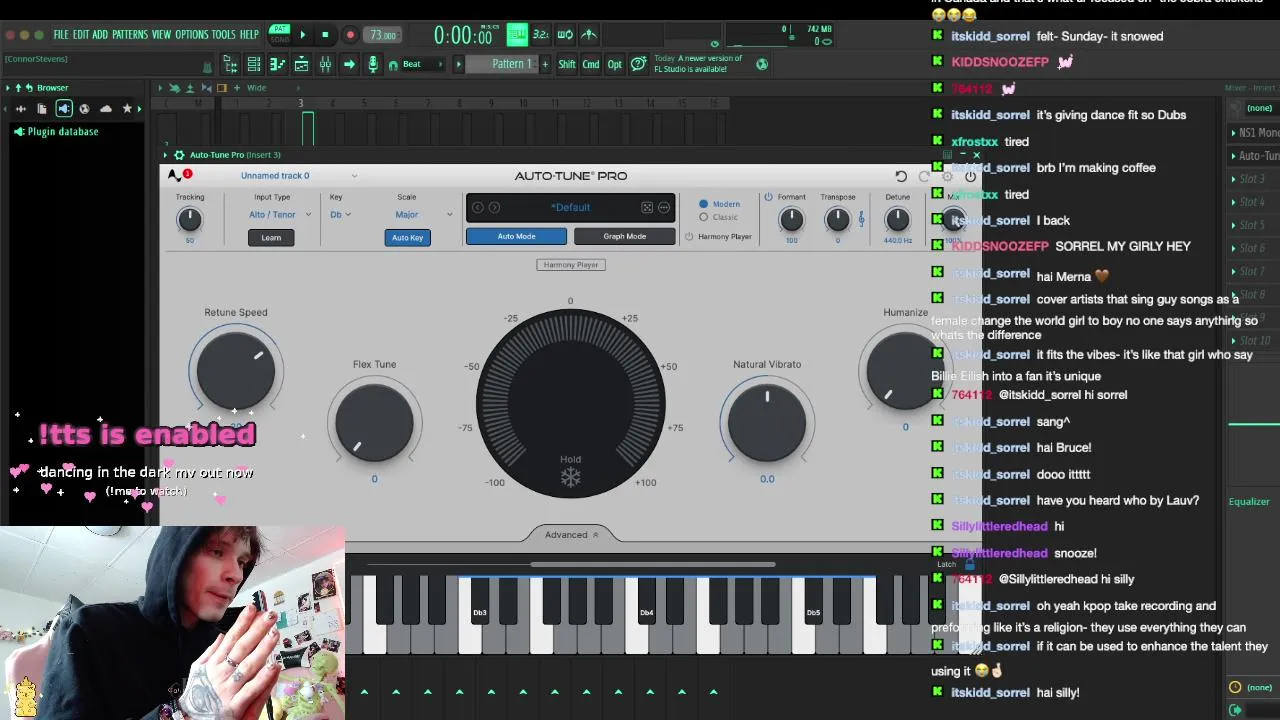Click the Shift modifier button
Viewport: 1280px width, 720px height.
tap(567, 64)
